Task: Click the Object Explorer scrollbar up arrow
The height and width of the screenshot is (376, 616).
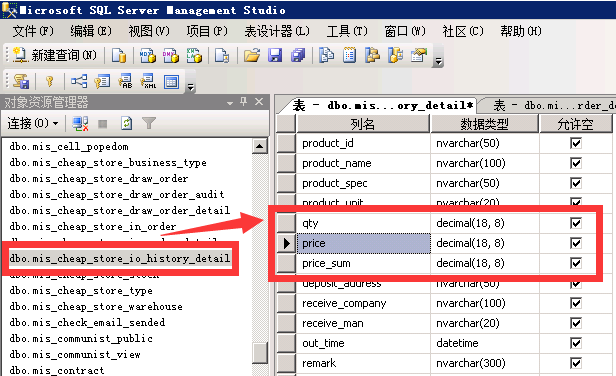Action: 259,147
